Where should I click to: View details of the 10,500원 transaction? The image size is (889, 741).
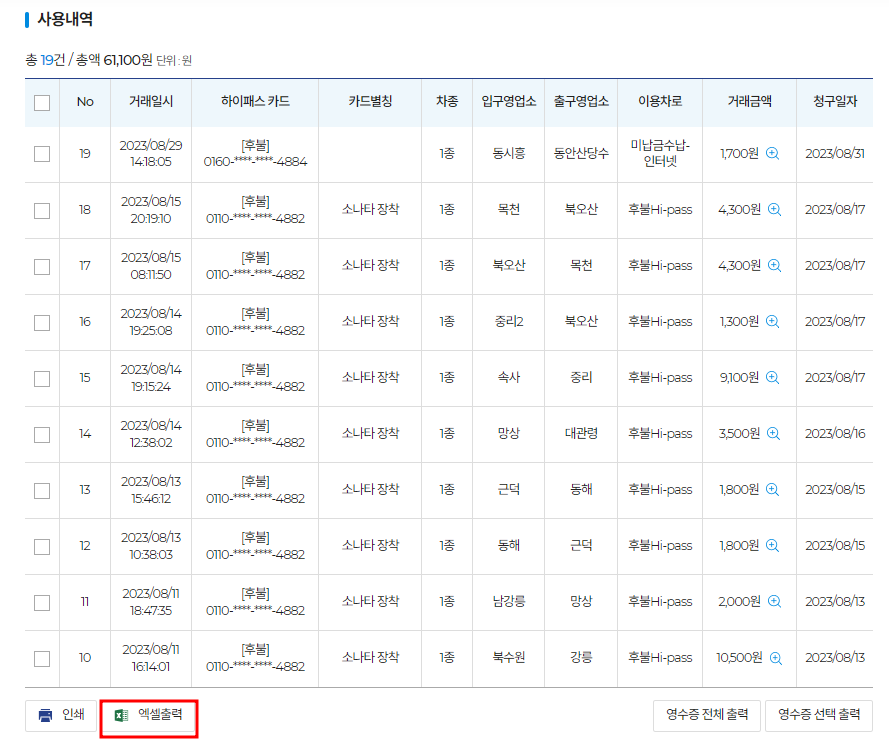[x=776, y=658]
